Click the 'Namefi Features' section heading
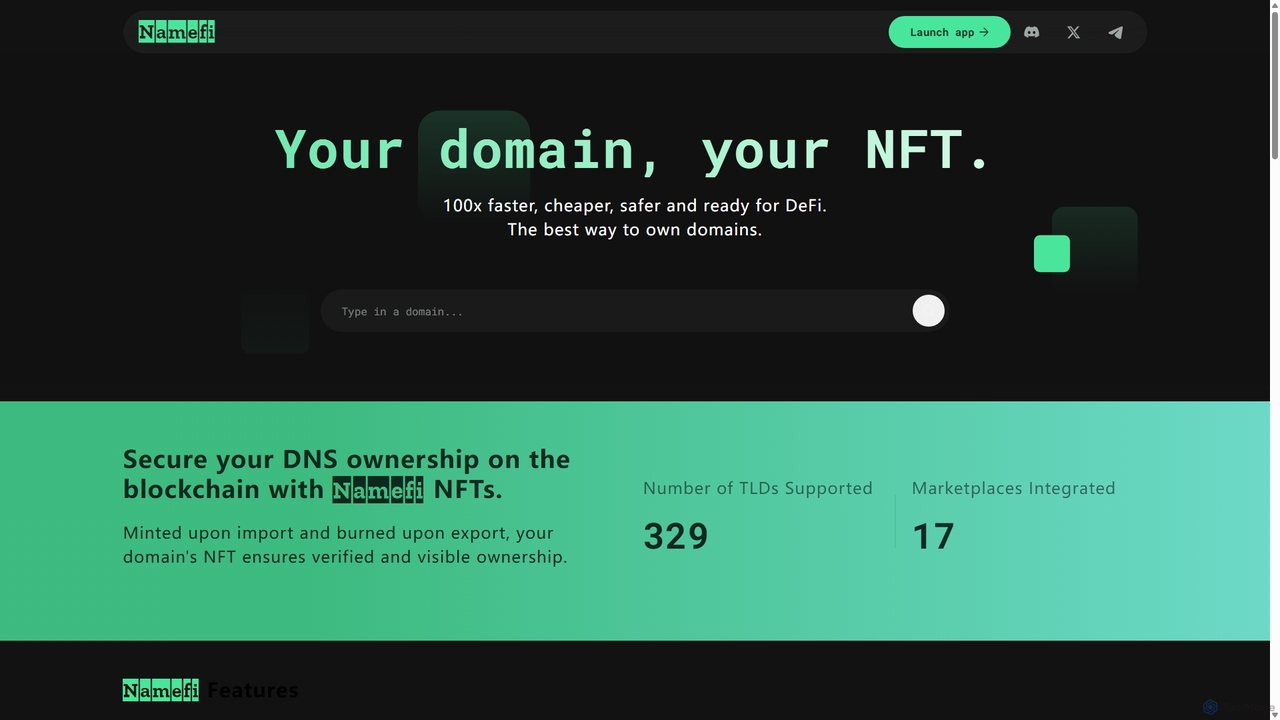 click(210, 690)
